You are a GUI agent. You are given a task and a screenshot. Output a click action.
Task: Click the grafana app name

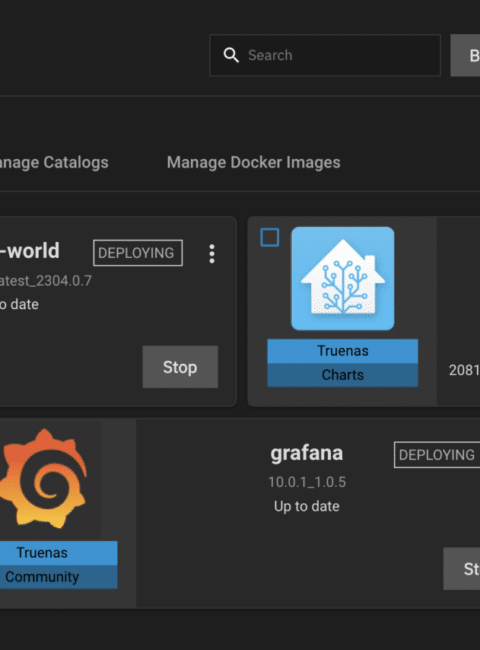tap(307, 453)
